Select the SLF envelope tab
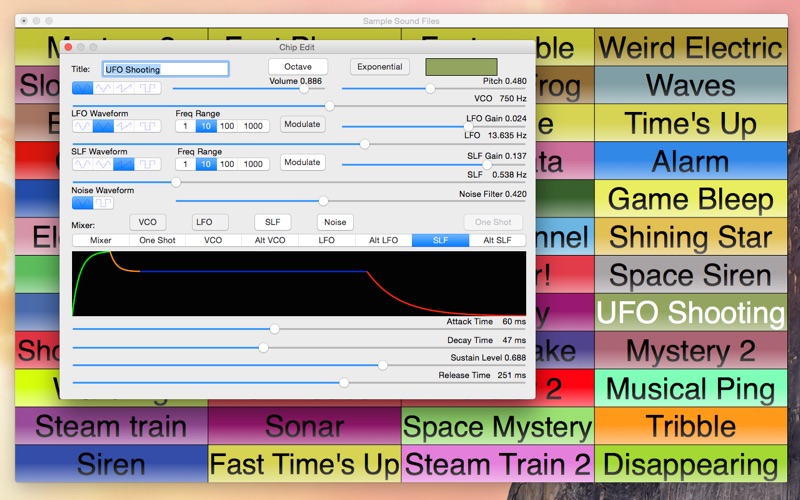 click(x=440, y=240)
